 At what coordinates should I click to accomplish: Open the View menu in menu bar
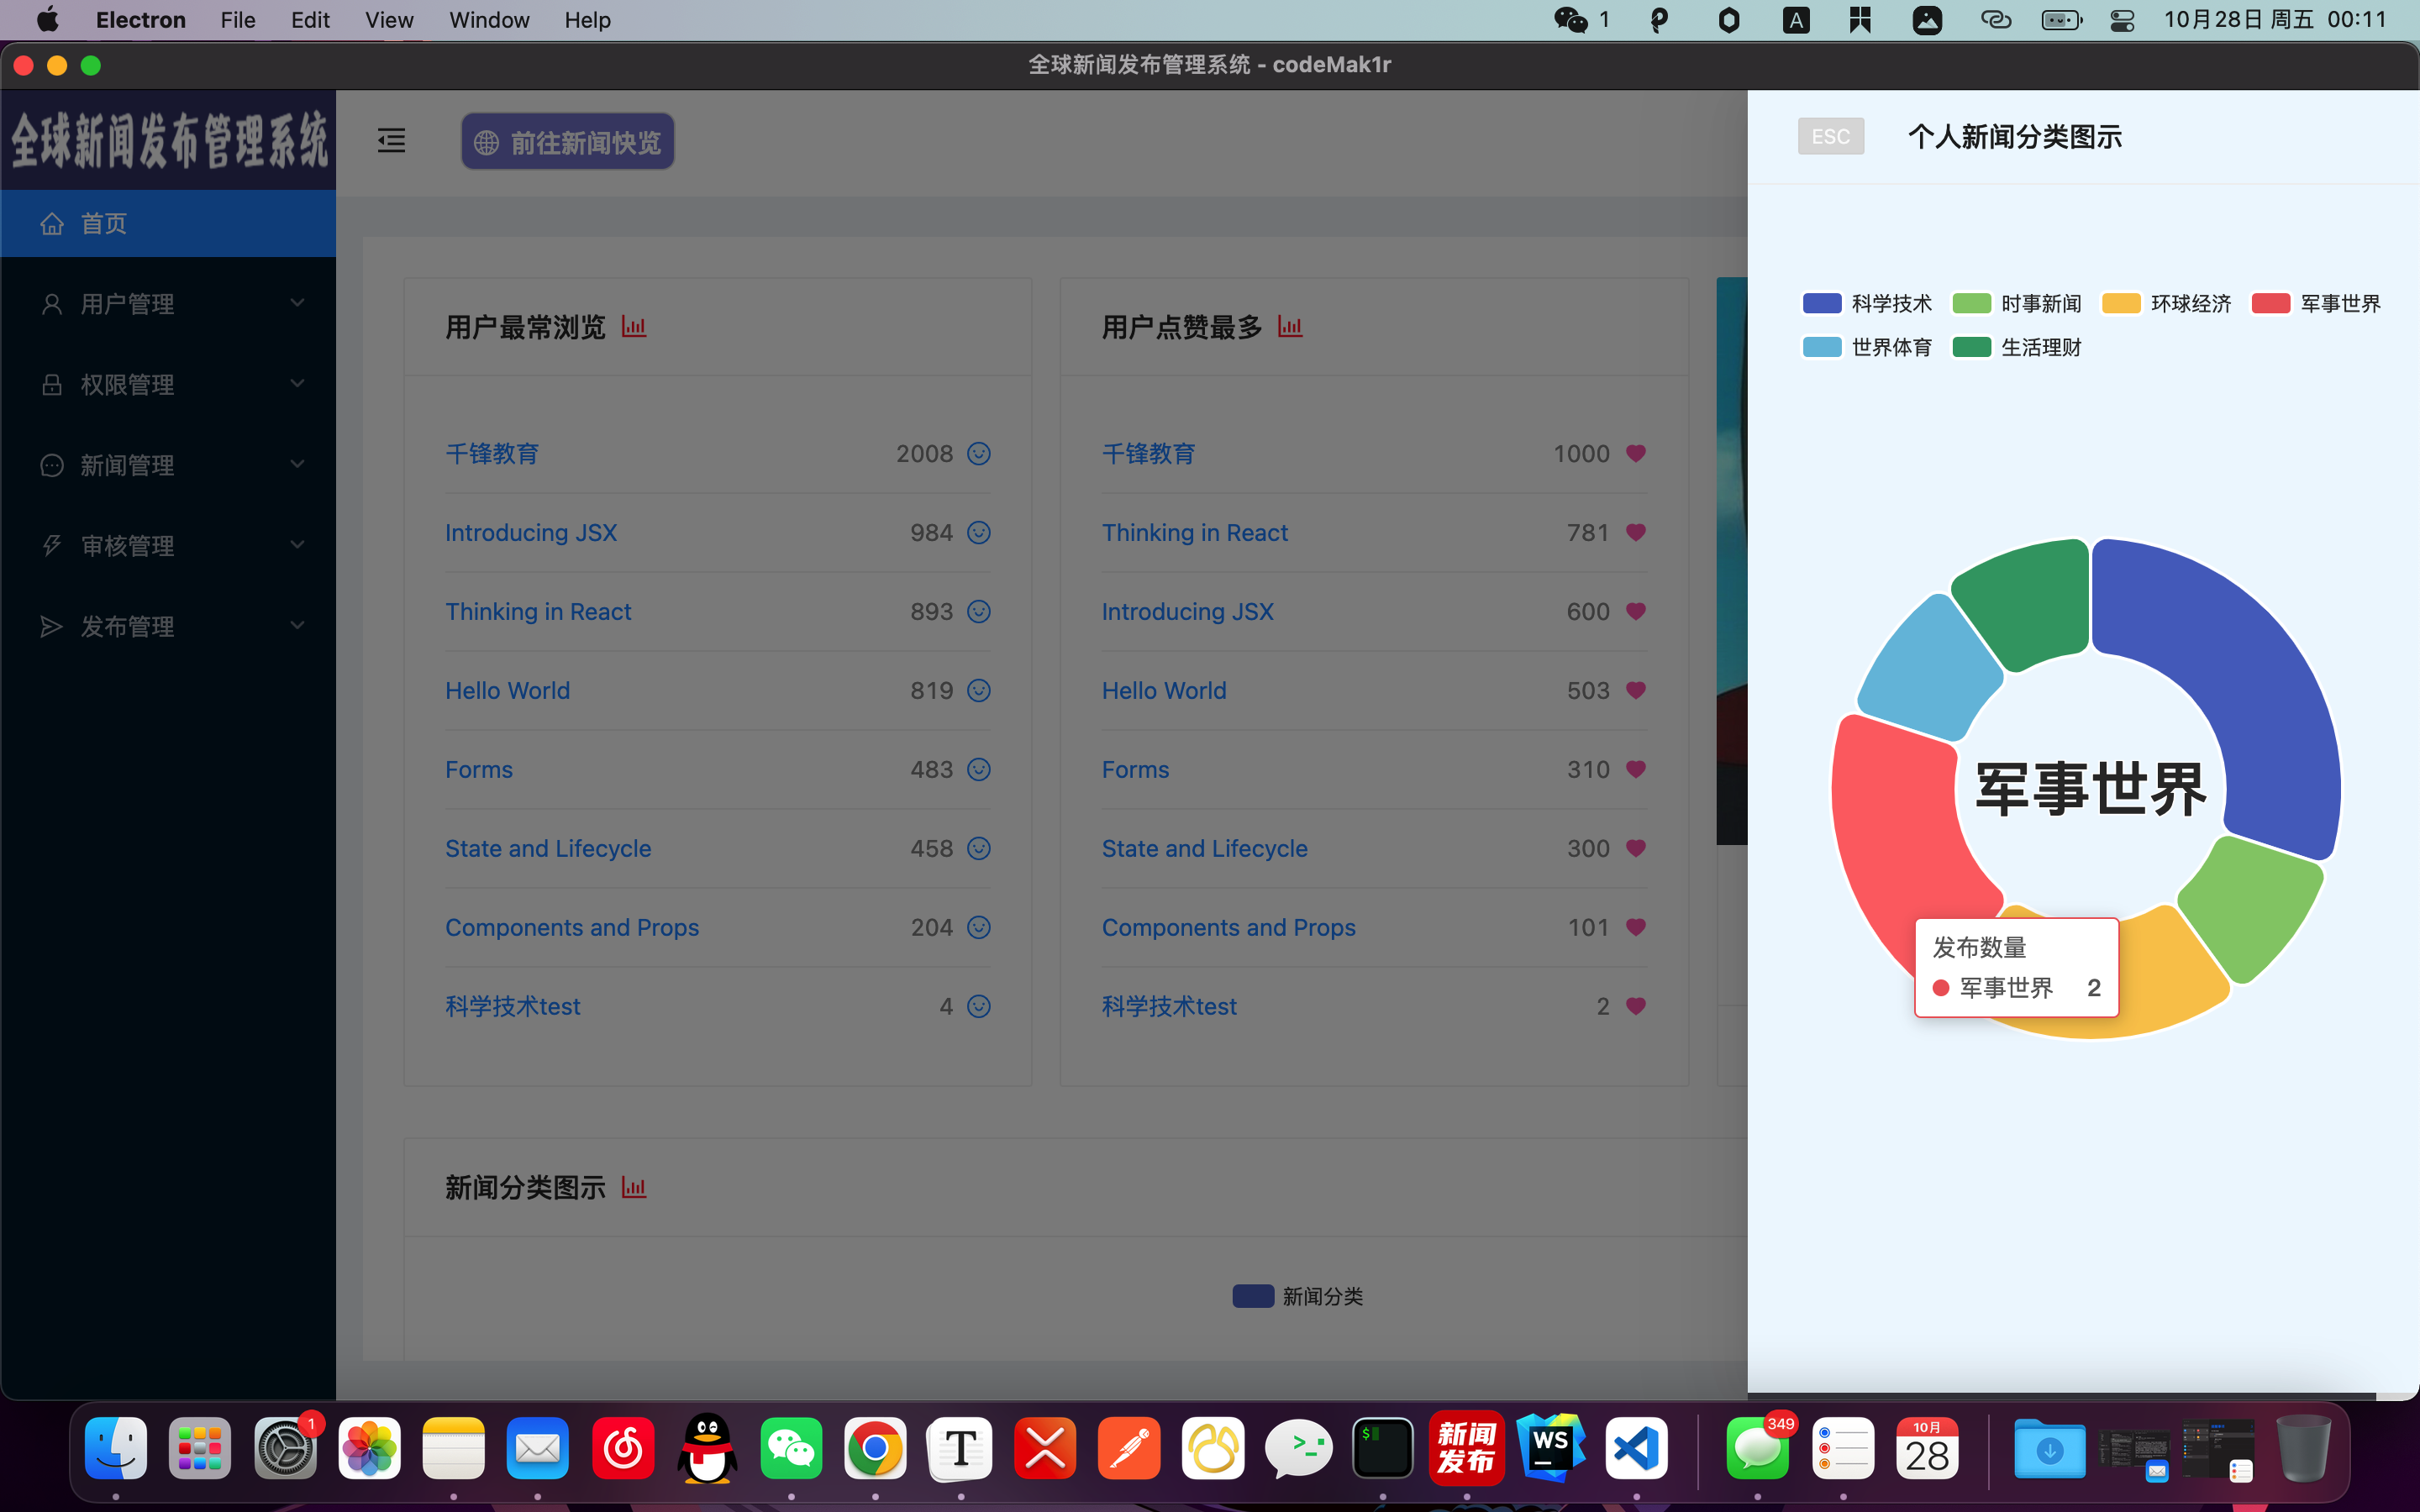389,20
